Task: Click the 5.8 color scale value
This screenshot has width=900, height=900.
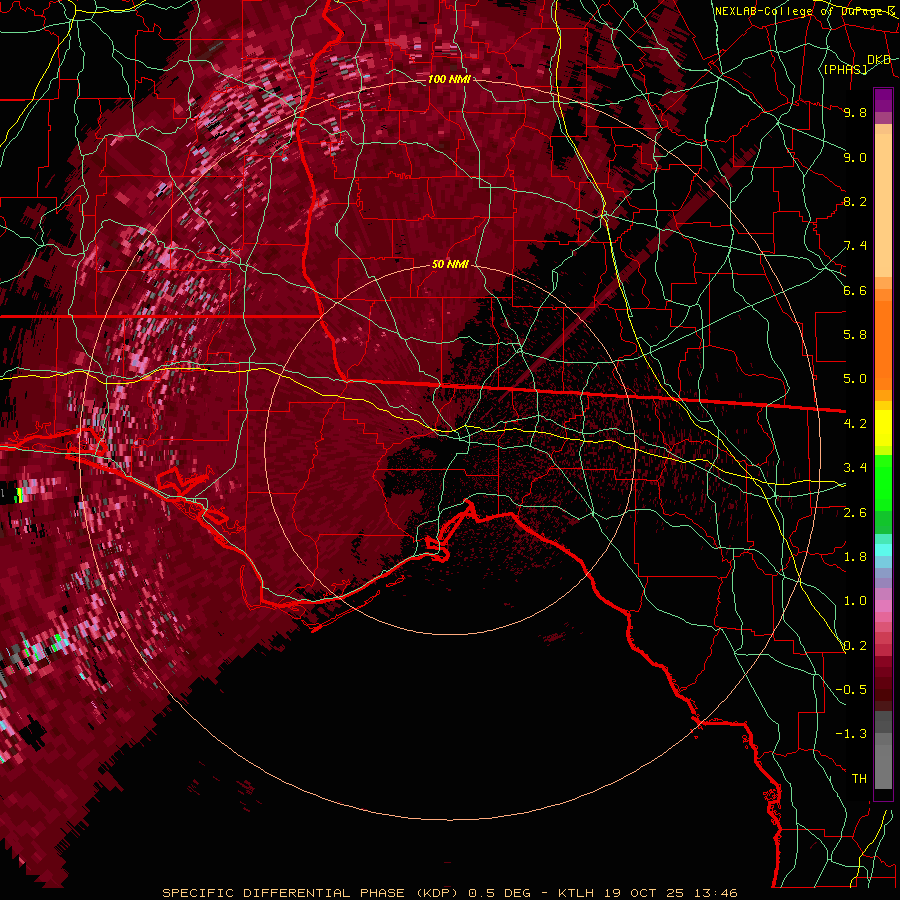Action: pos(855,335)
